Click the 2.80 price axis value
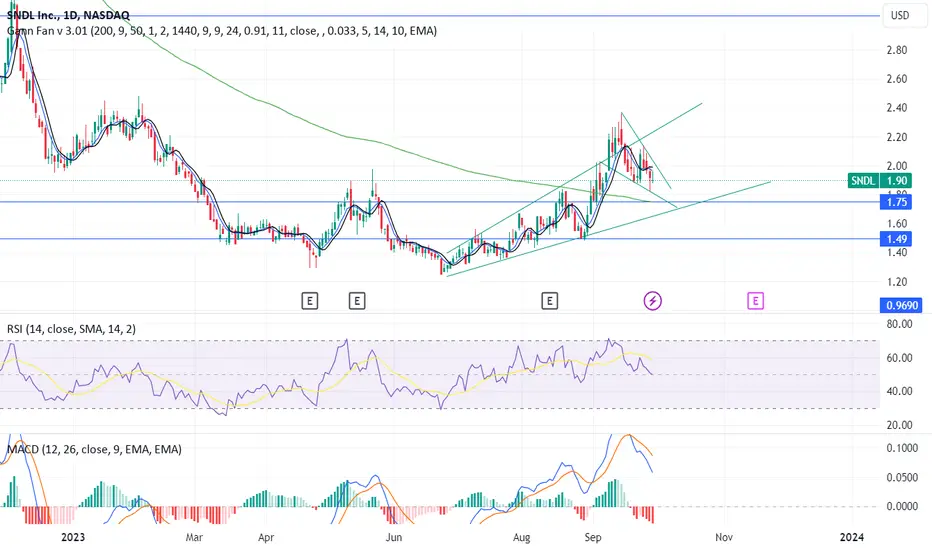Screen dimensions: 932x550 tap(896, 50)
